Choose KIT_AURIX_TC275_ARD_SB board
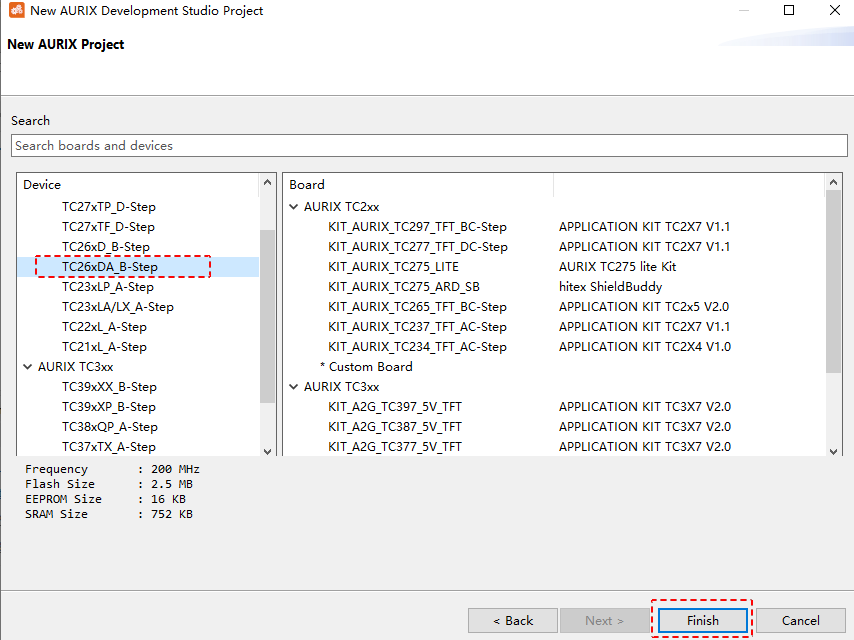Screen dimensions: 854x640 pos(404,287)
